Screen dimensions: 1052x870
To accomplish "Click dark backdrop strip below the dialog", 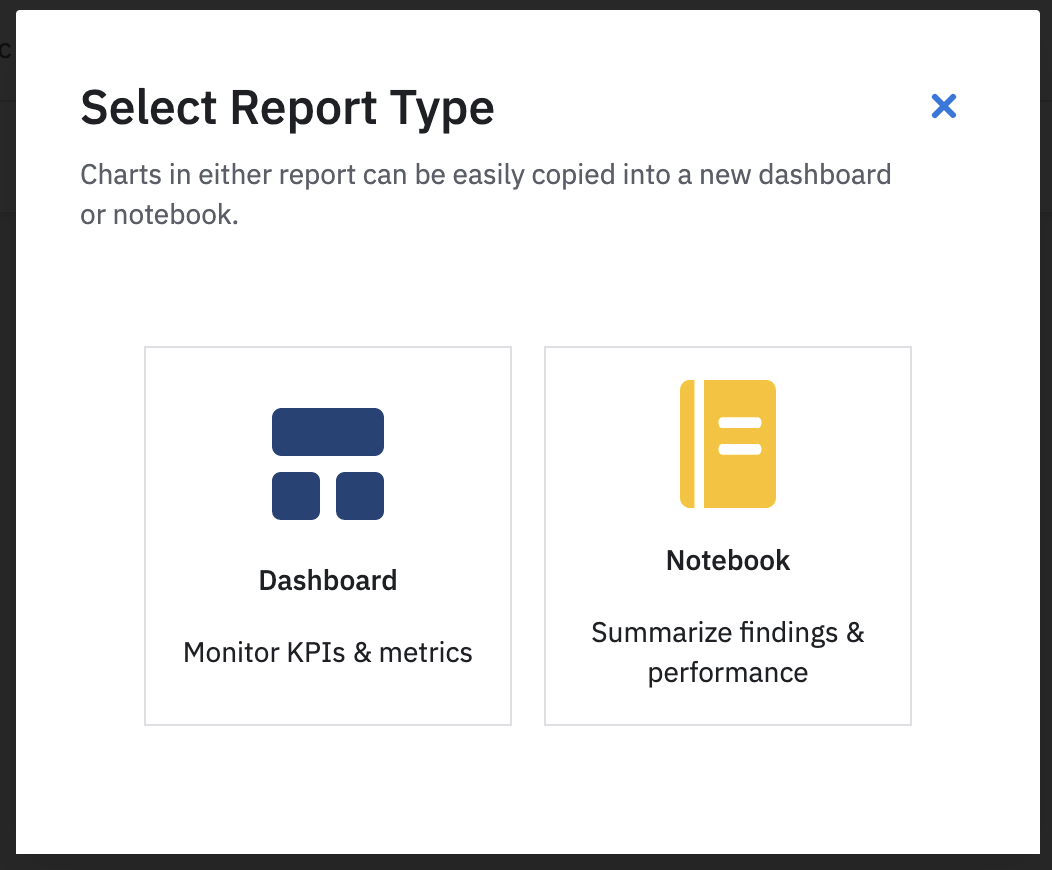I will (526, 862).
